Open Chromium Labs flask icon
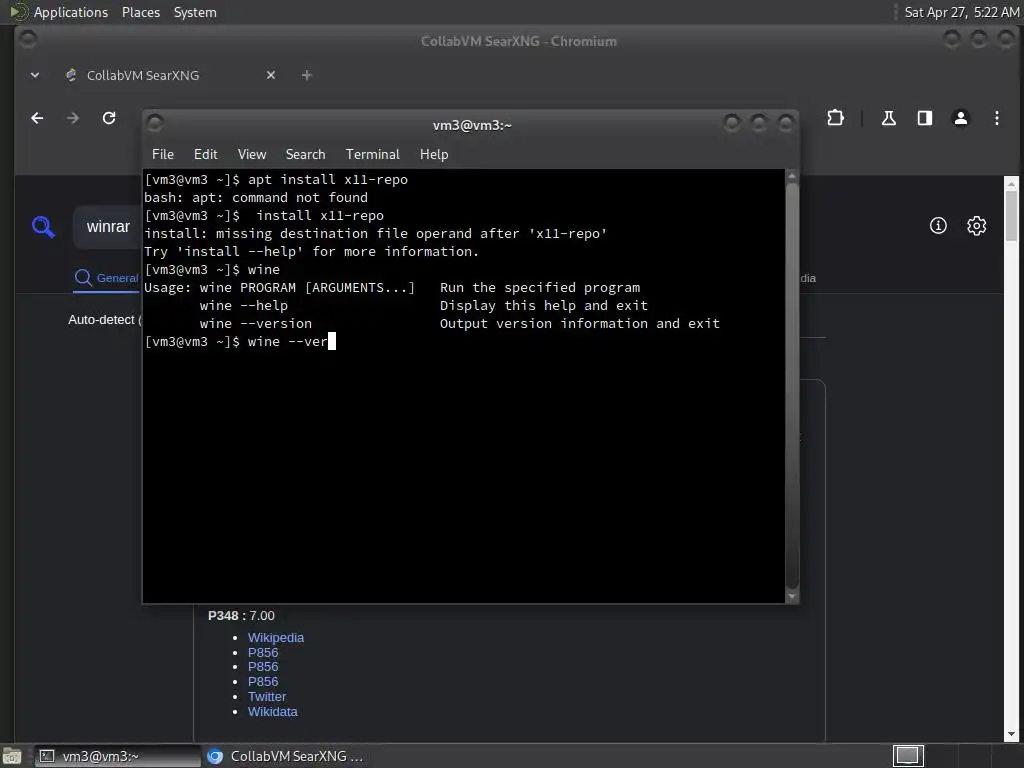Image resolution: width=1024 pixels, height=768 pixels. [x=889, y=118]
